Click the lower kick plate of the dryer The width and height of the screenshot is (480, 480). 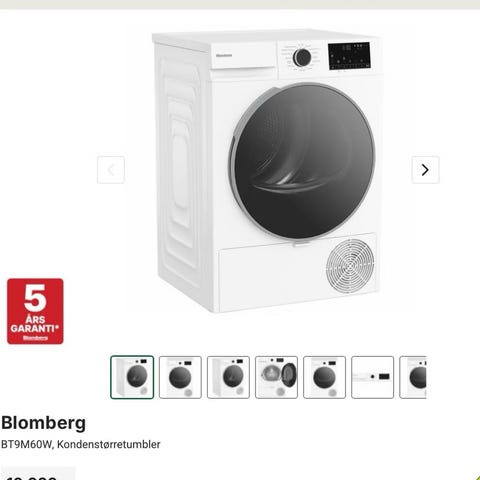click(298, 273)
